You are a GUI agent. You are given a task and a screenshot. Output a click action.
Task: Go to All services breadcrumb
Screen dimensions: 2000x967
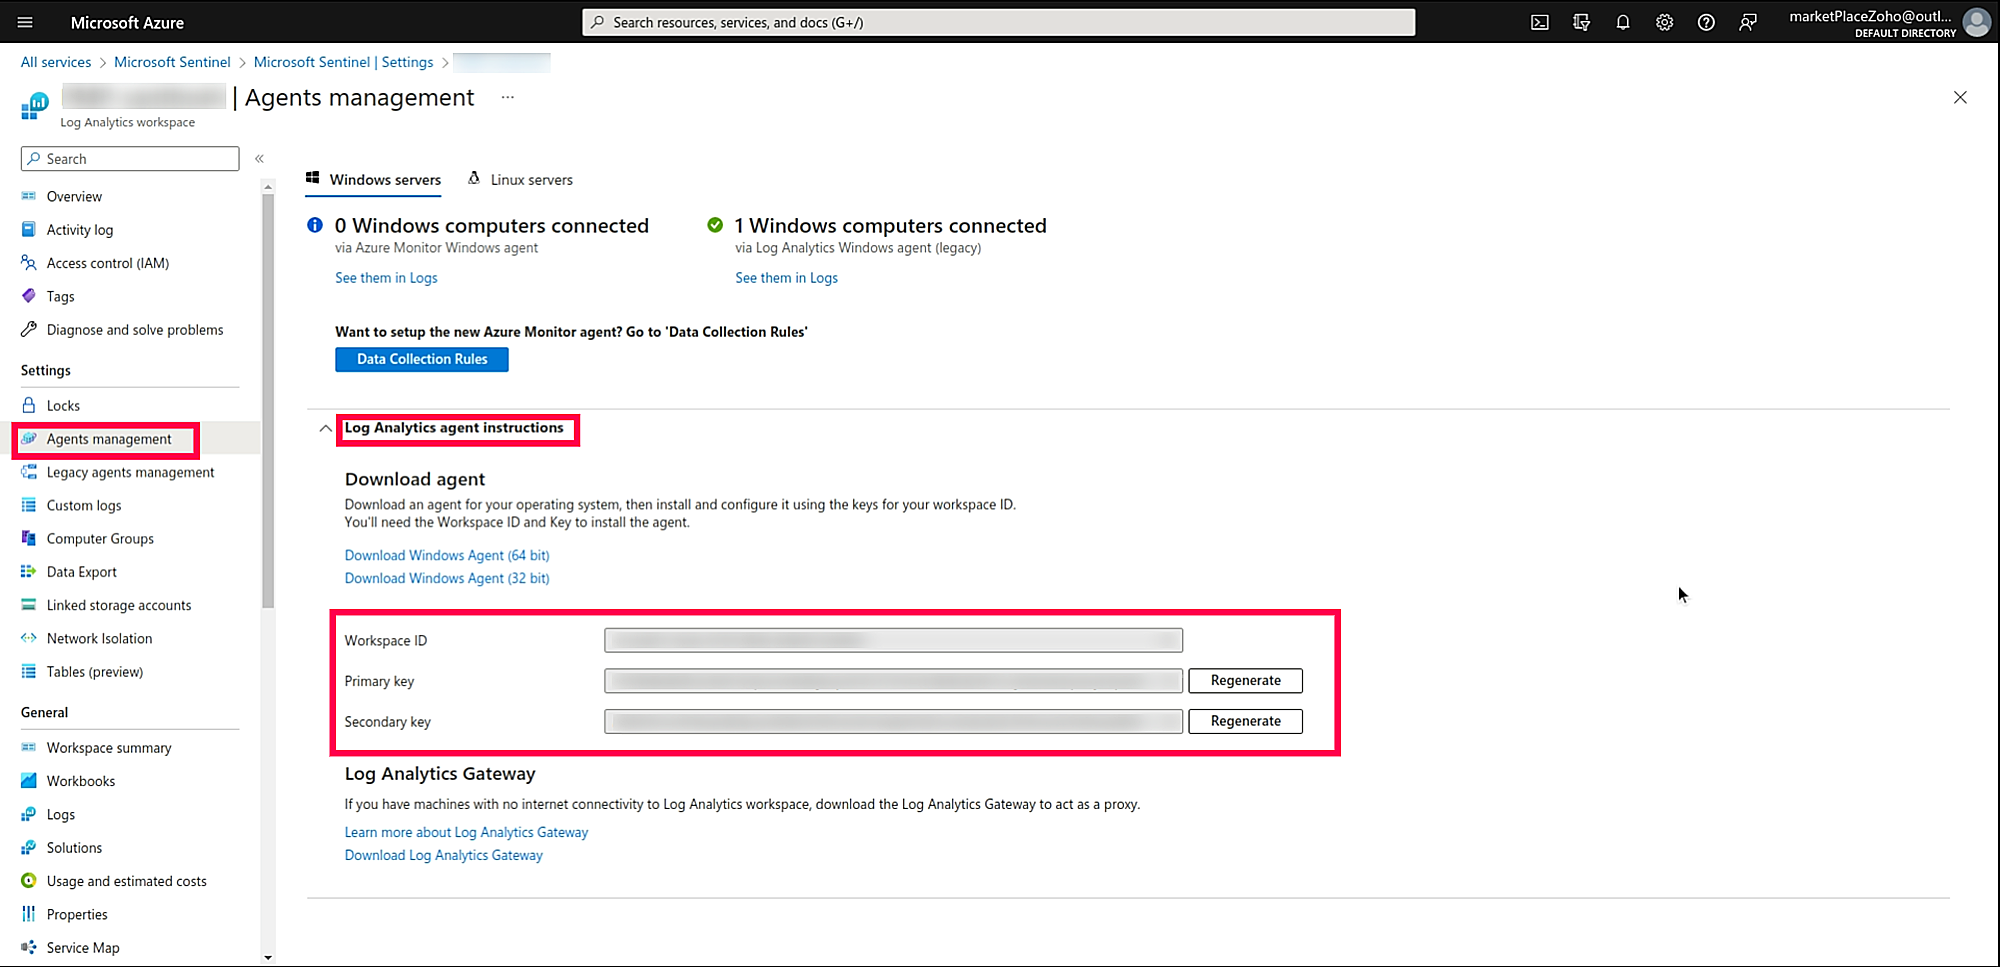click(56, 62)
